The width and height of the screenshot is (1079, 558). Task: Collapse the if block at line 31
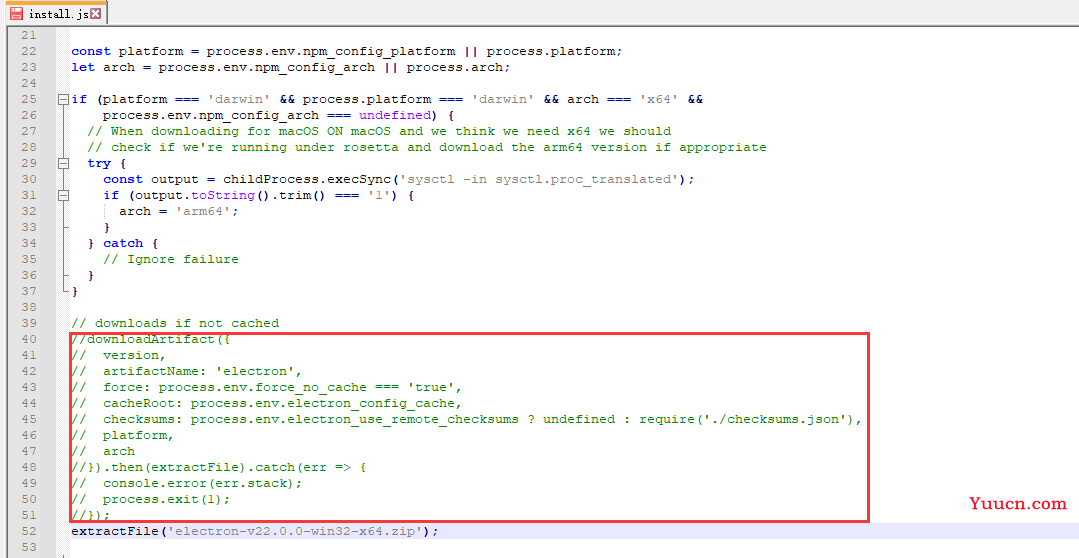(x=63, y=195)
